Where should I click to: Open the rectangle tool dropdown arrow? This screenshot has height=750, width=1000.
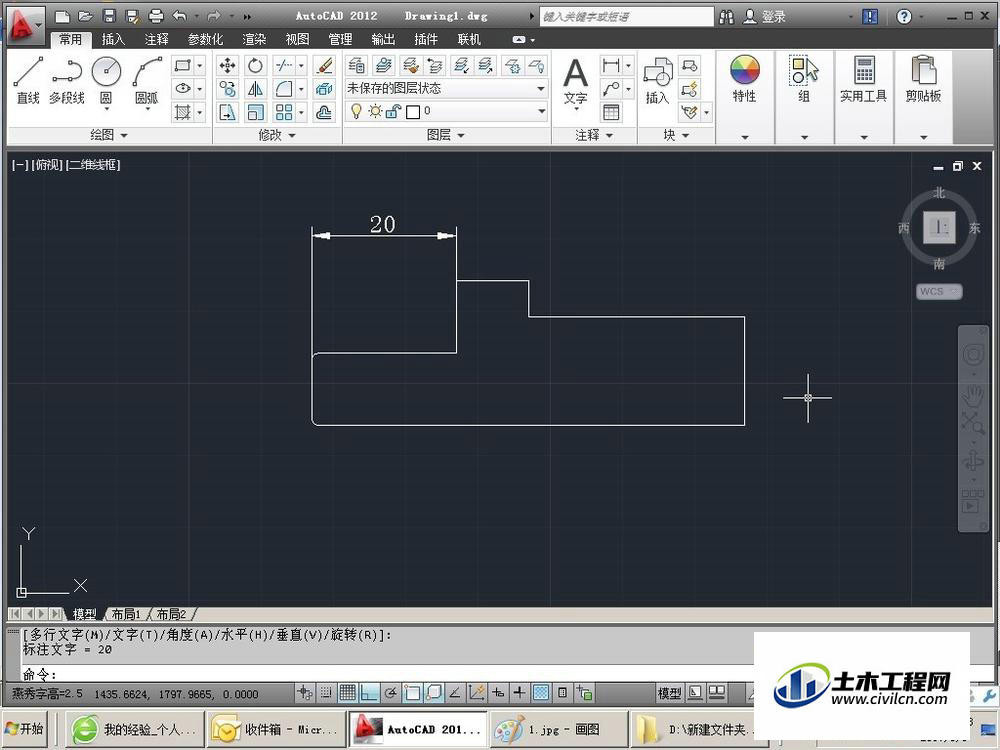(200, 66)
